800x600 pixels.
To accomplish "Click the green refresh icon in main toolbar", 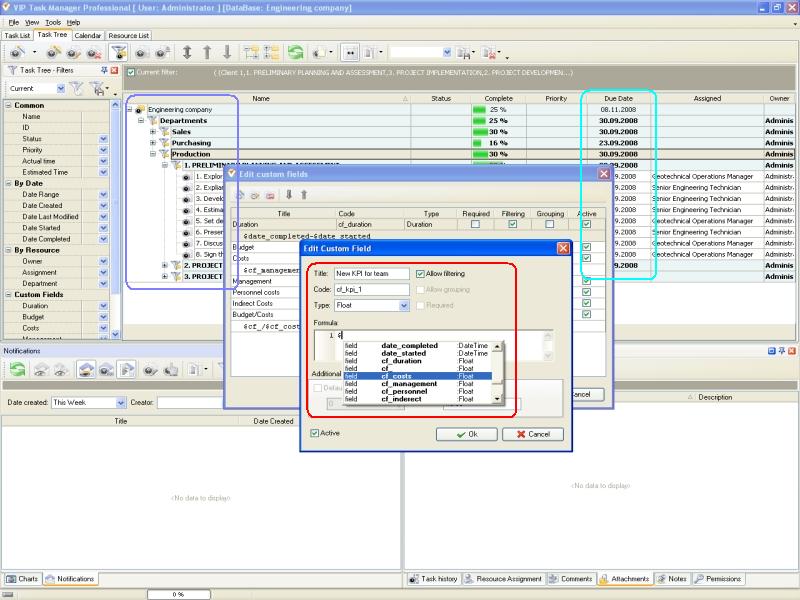I will tap(295, 52).
